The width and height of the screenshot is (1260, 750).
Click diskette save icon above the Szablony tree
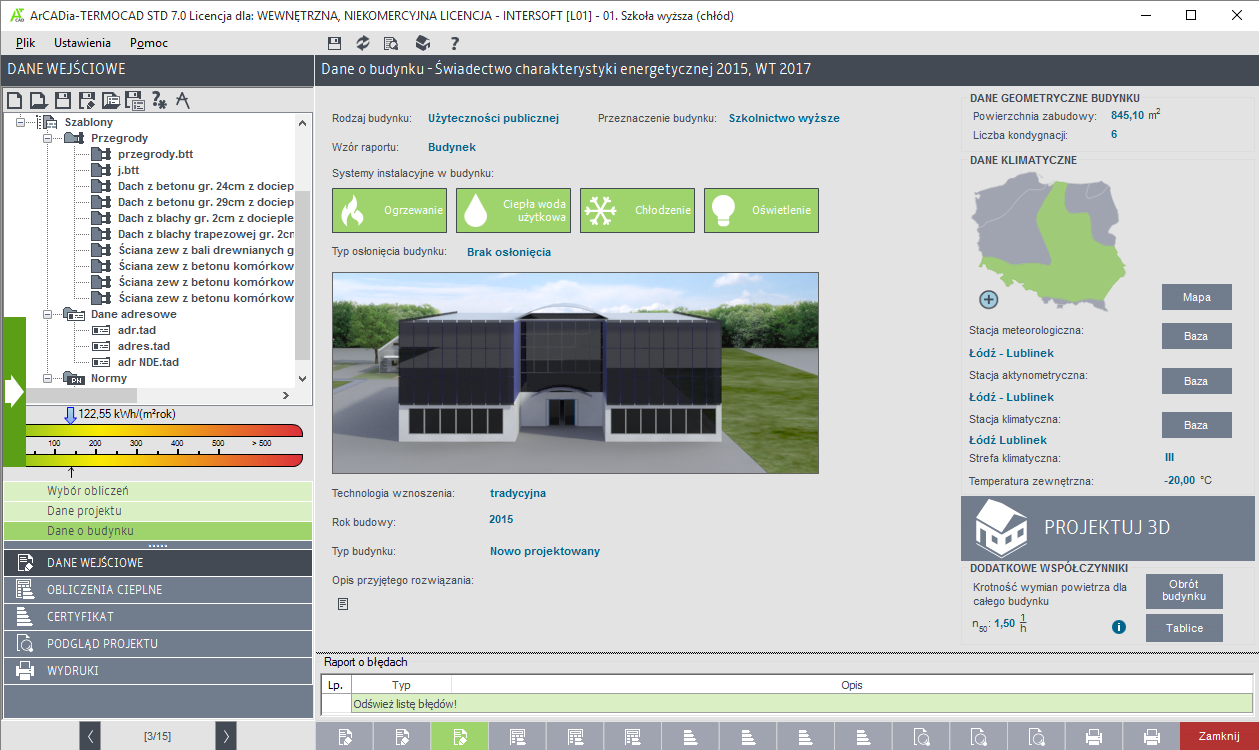click(62, 100)
